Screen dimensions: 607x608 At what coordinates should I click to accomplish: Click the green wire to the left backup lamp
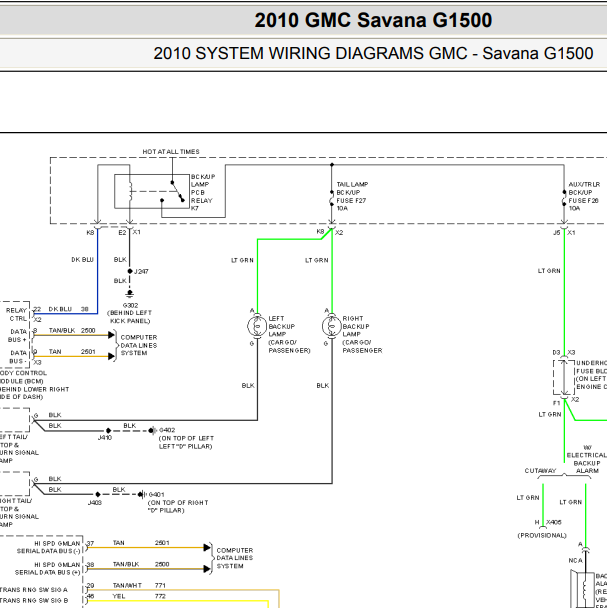point(258,275)
